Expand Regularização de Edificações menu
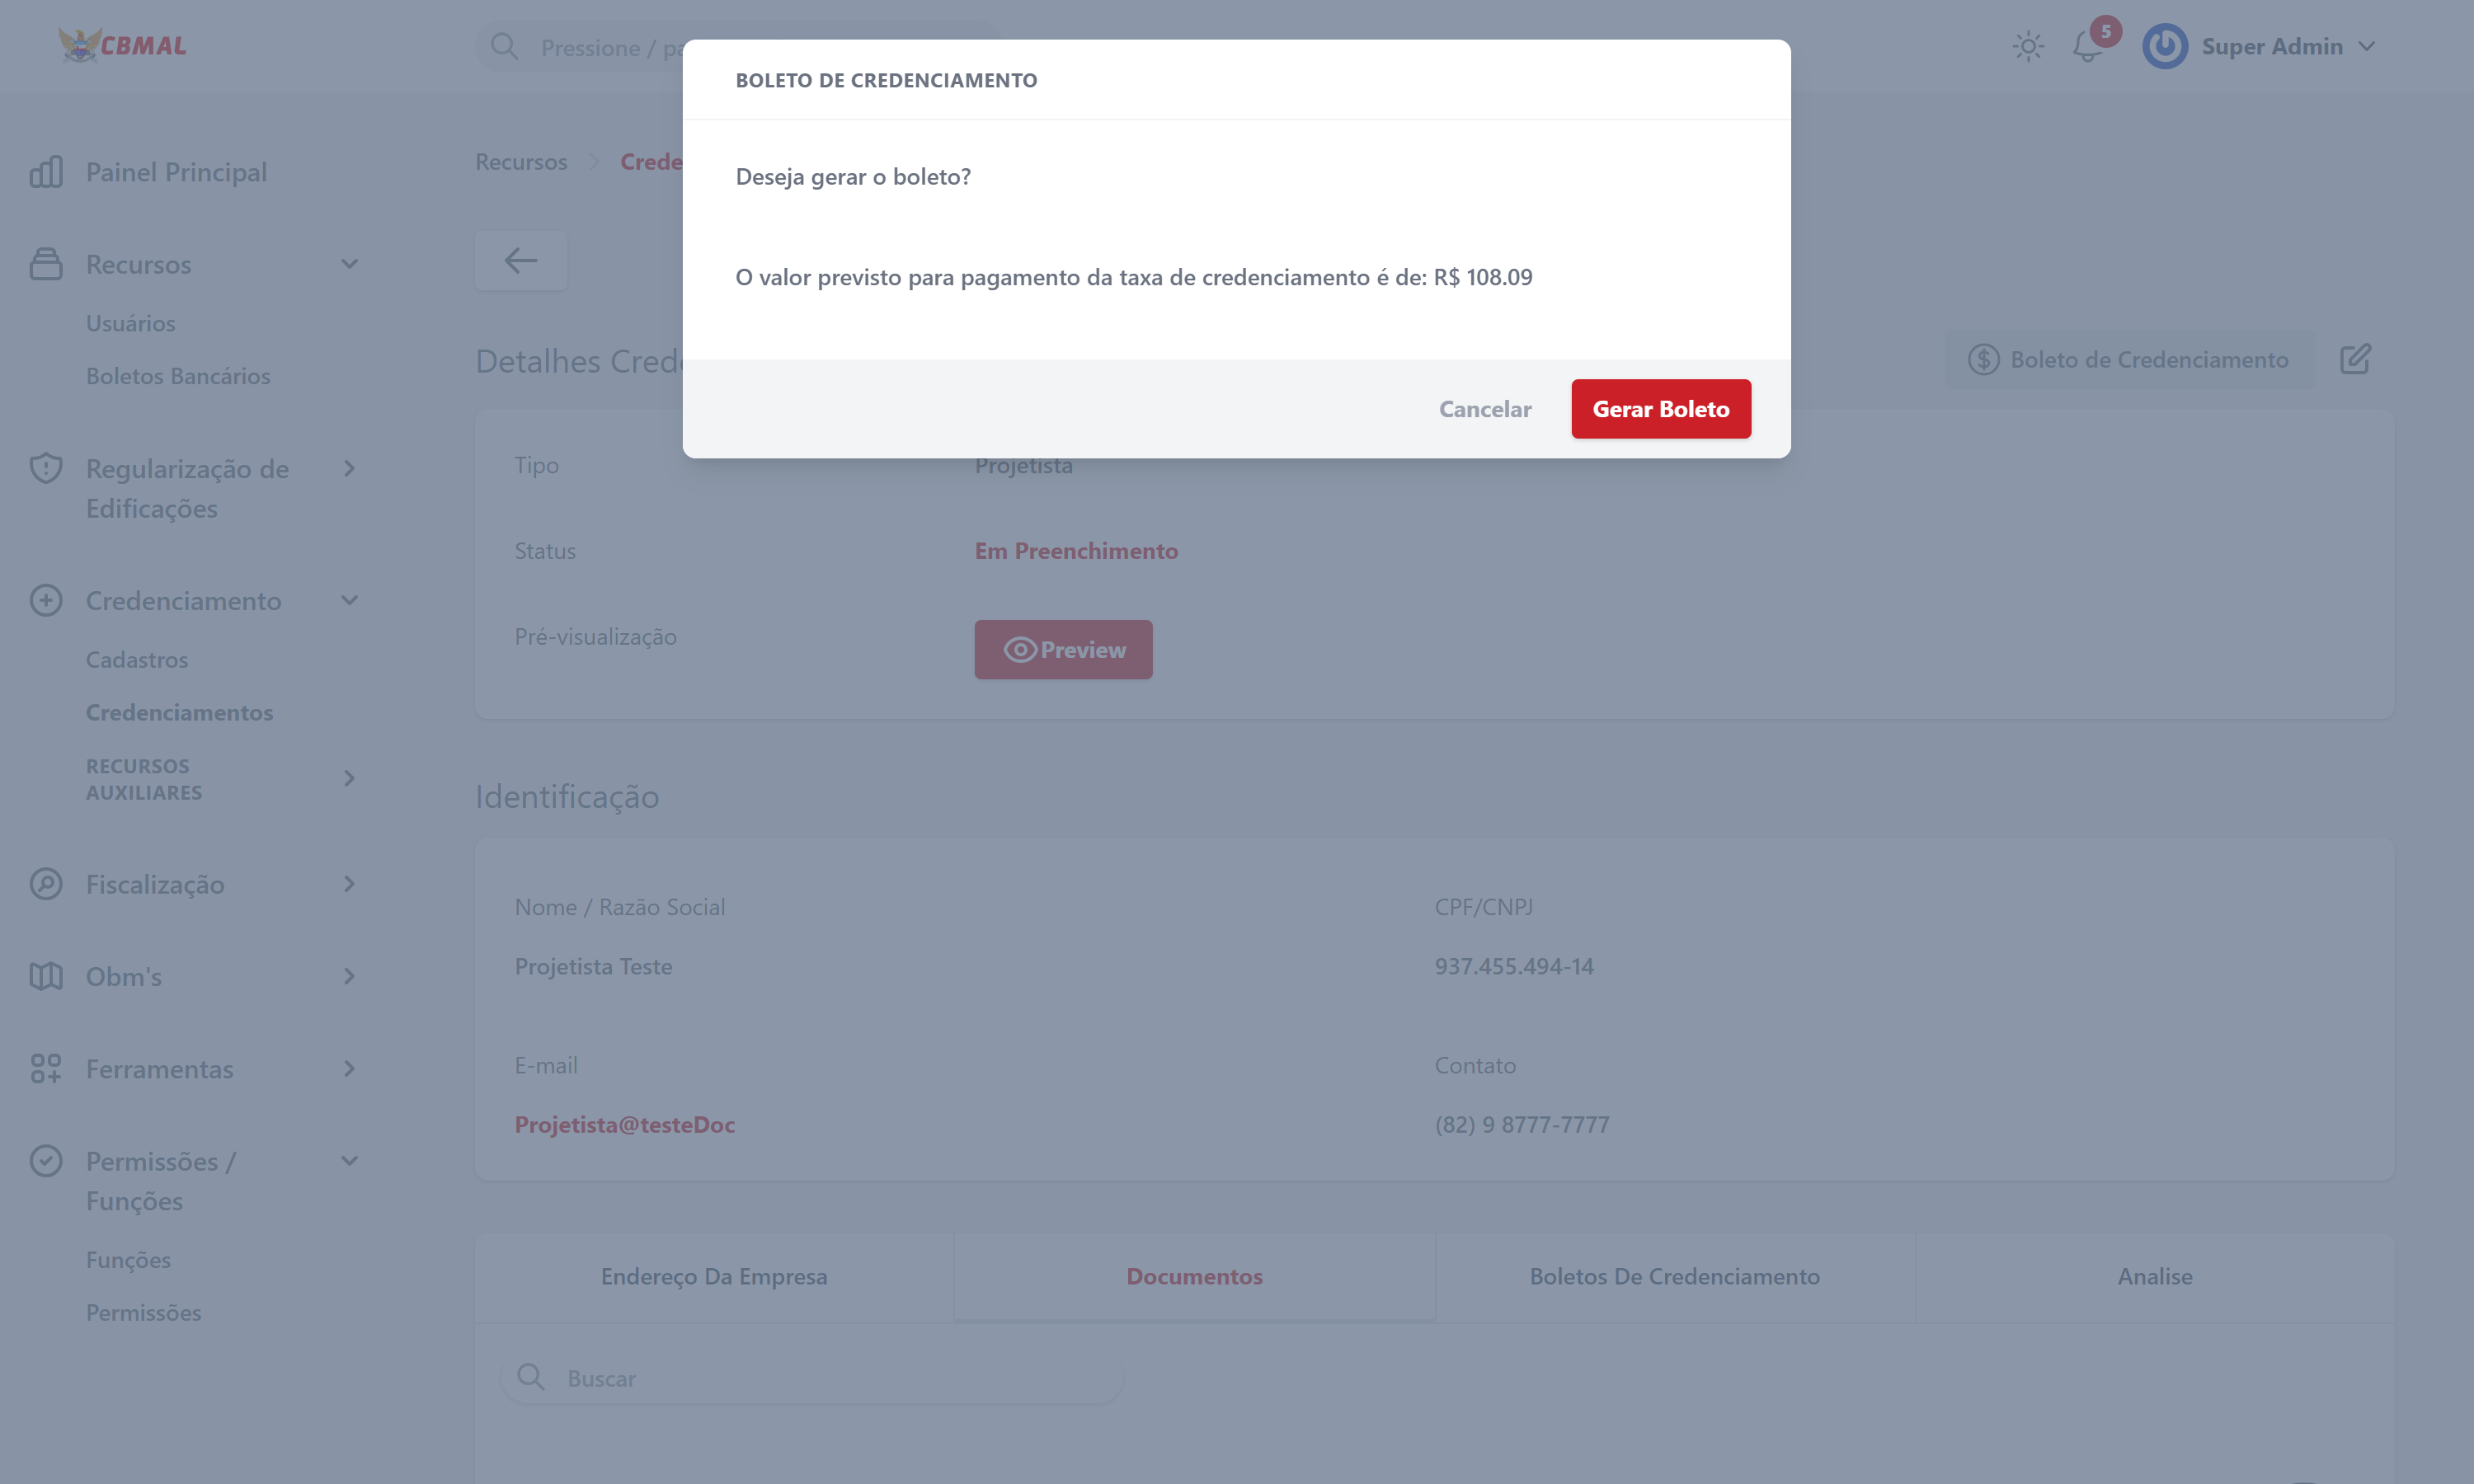The width and height of the screenshot is (2474, 1484). (349, 469)
